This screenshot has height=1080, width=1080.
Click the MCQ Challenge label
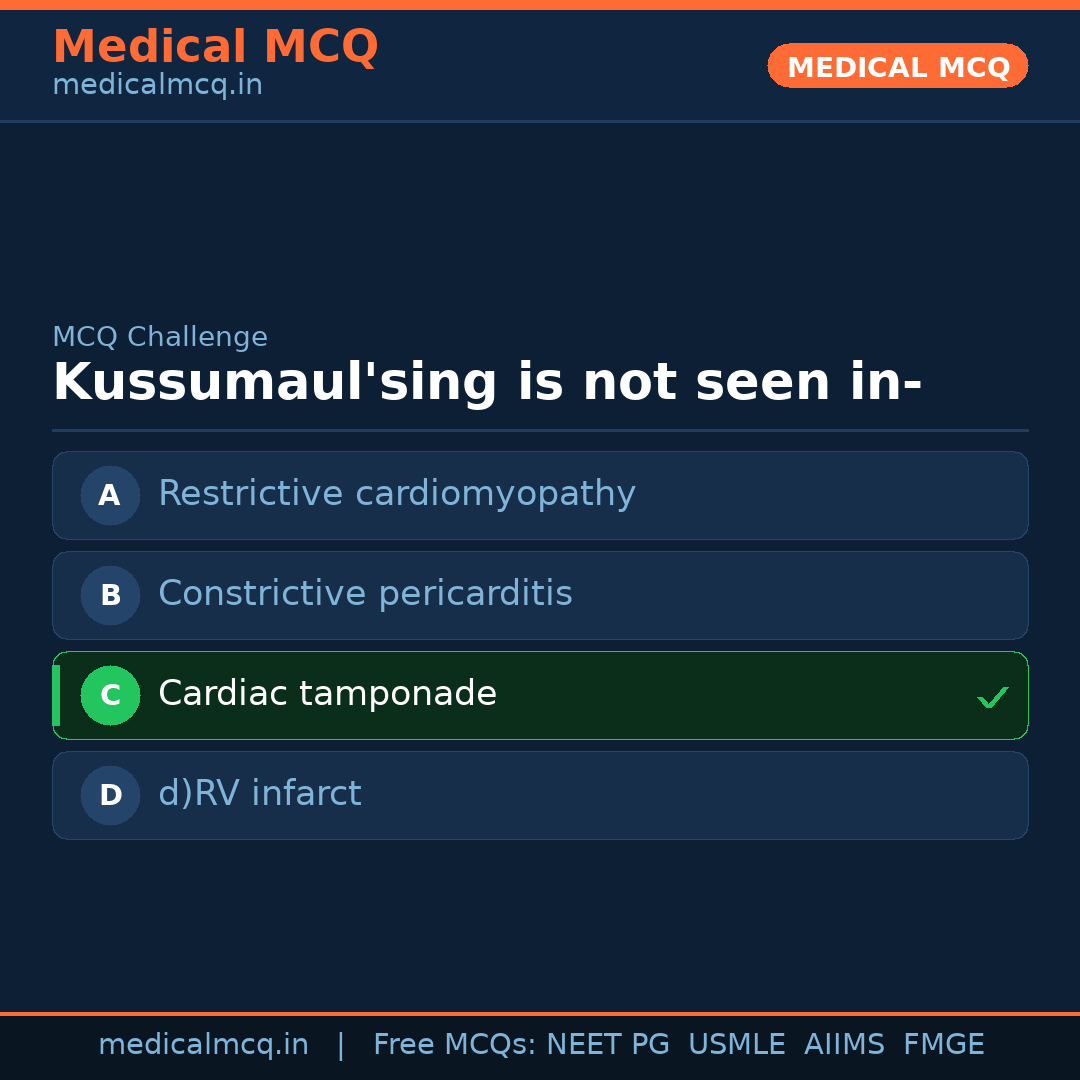(x=160, y=337)
